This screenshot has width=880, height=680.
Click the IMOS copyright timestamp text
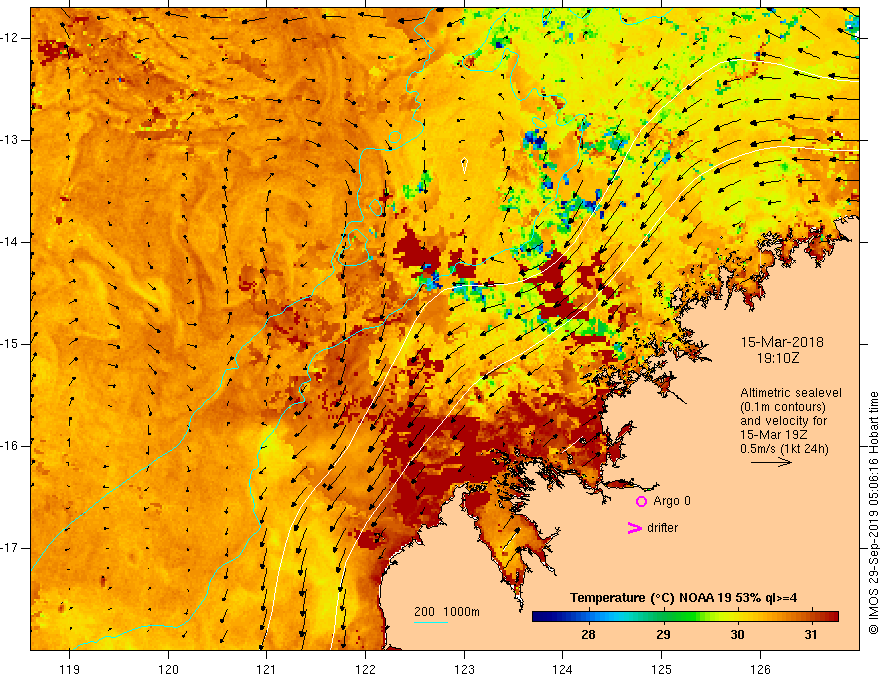873,513
